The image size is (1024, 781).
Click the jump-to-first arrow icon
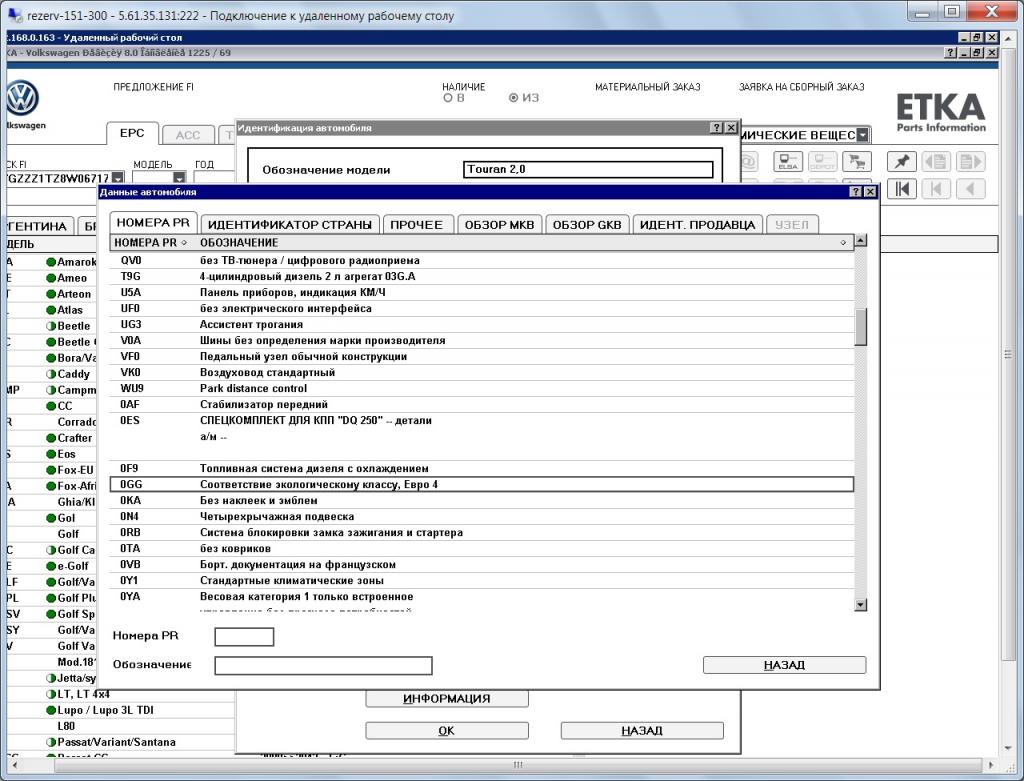point(901,189)
